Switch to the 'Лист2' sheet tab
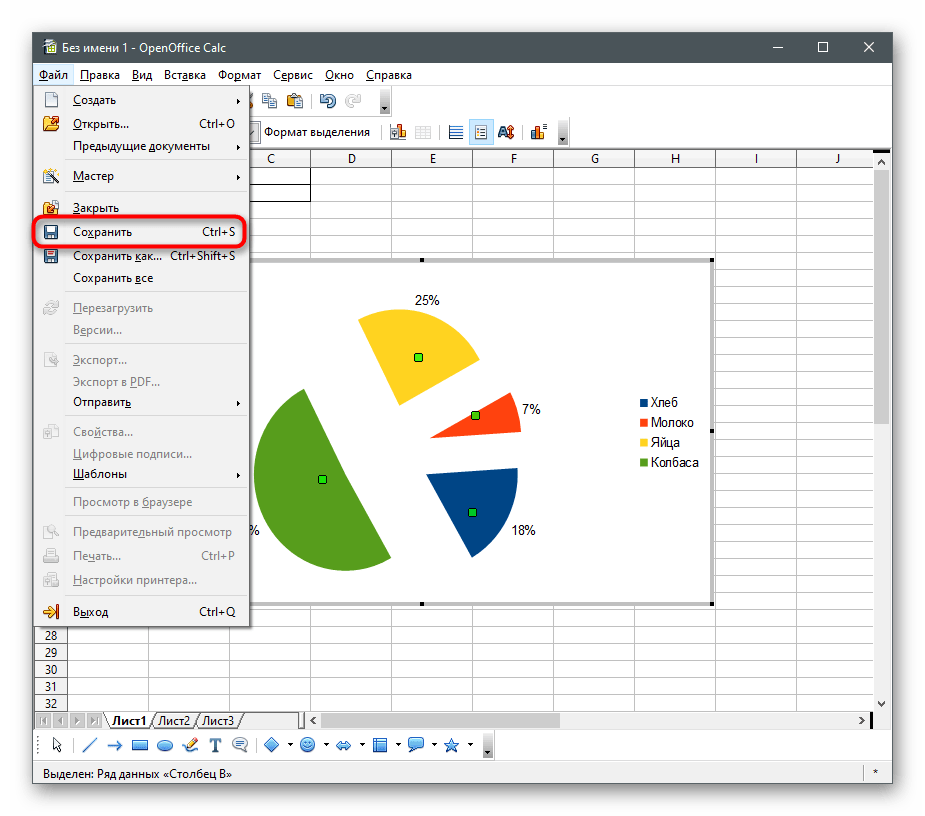 [173, 720]
